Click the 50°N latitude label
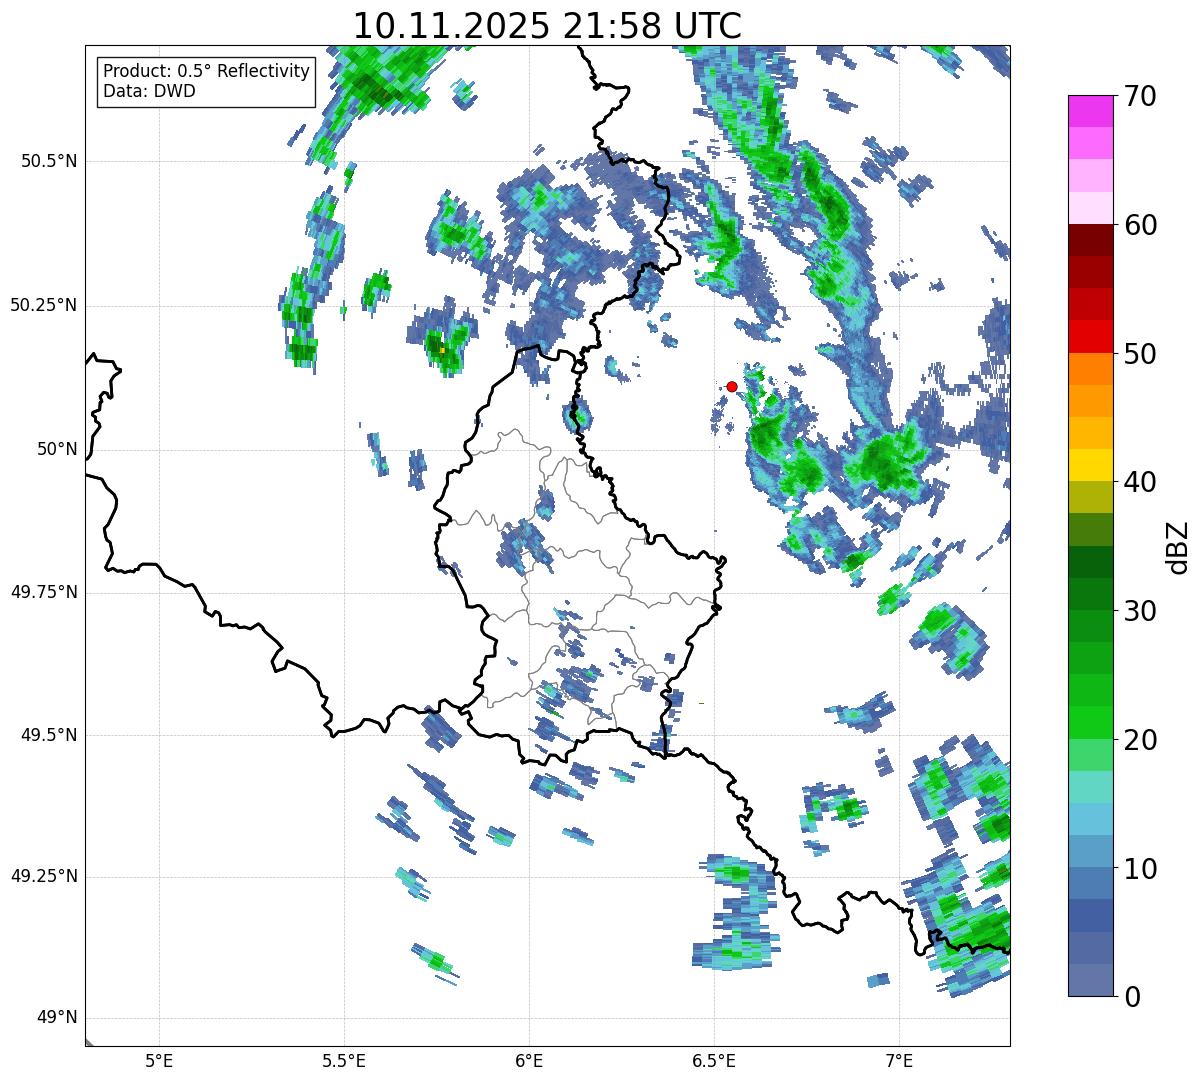Image resolution: width=1202 pixels, height=1081 pixels. [x=57, y=449]
